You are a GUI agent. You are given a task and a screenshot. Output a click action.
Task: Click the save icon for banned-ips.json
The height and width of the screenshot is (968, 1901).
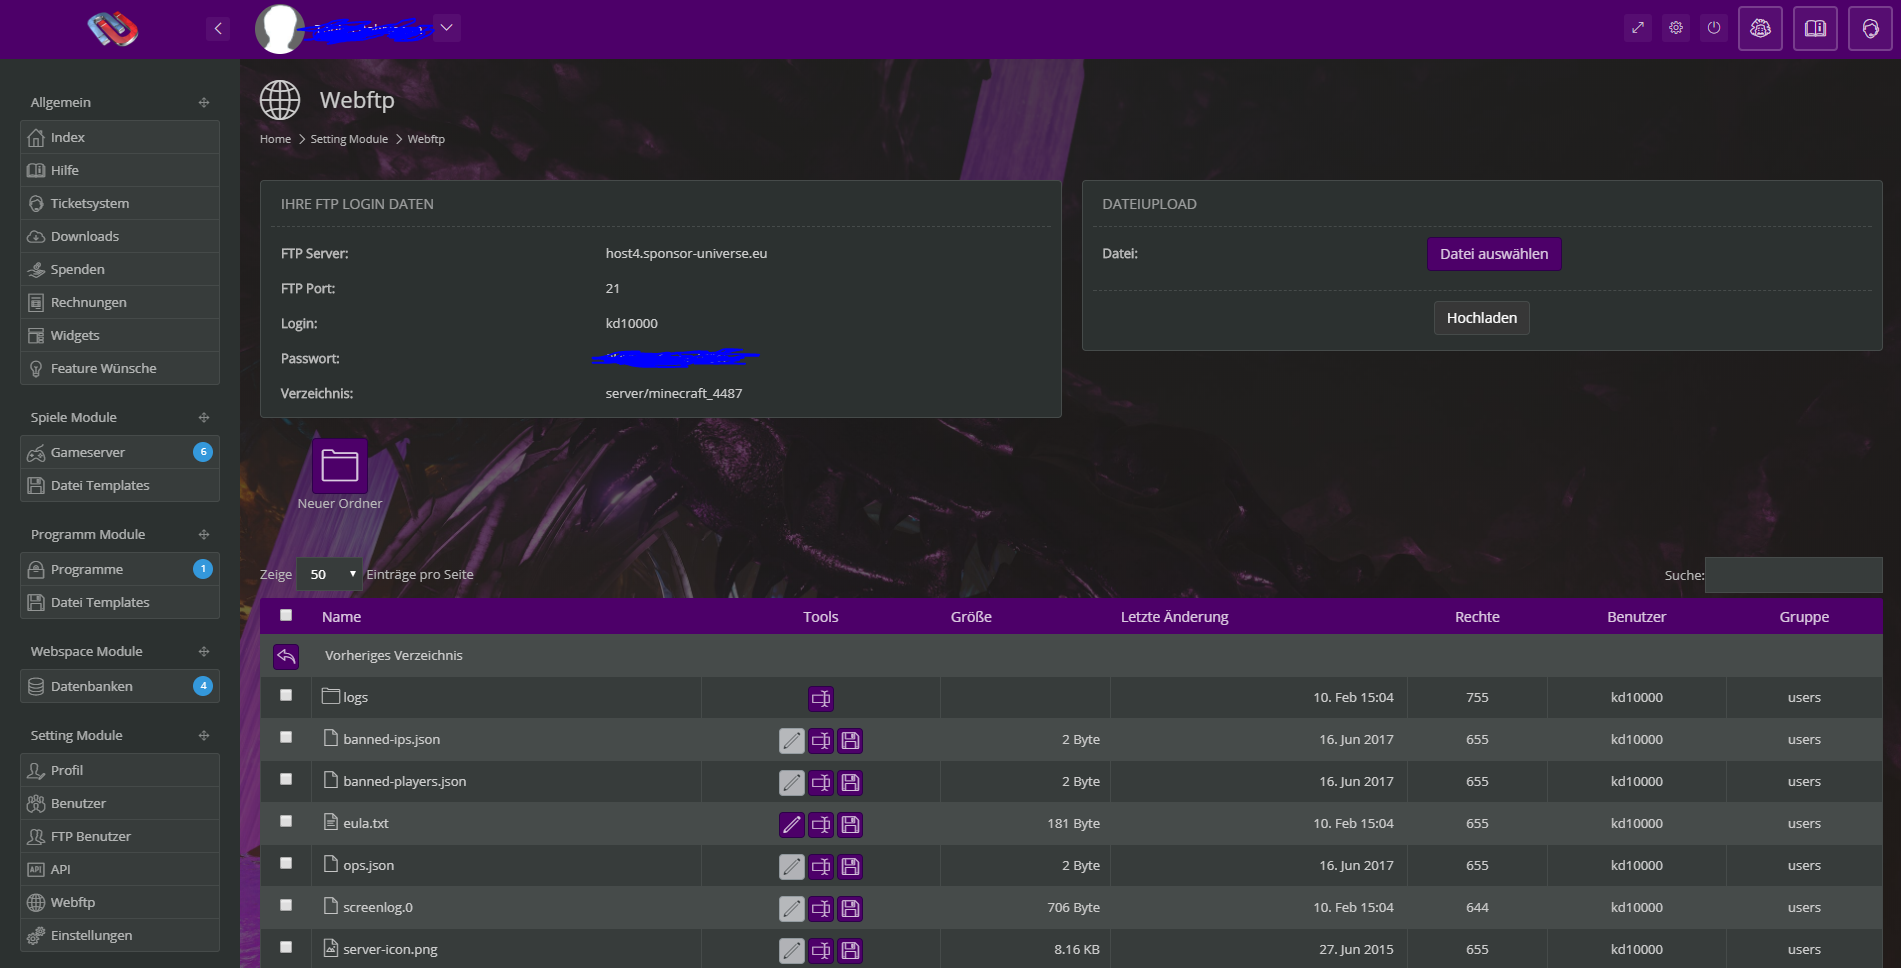(x=850, y=740)
